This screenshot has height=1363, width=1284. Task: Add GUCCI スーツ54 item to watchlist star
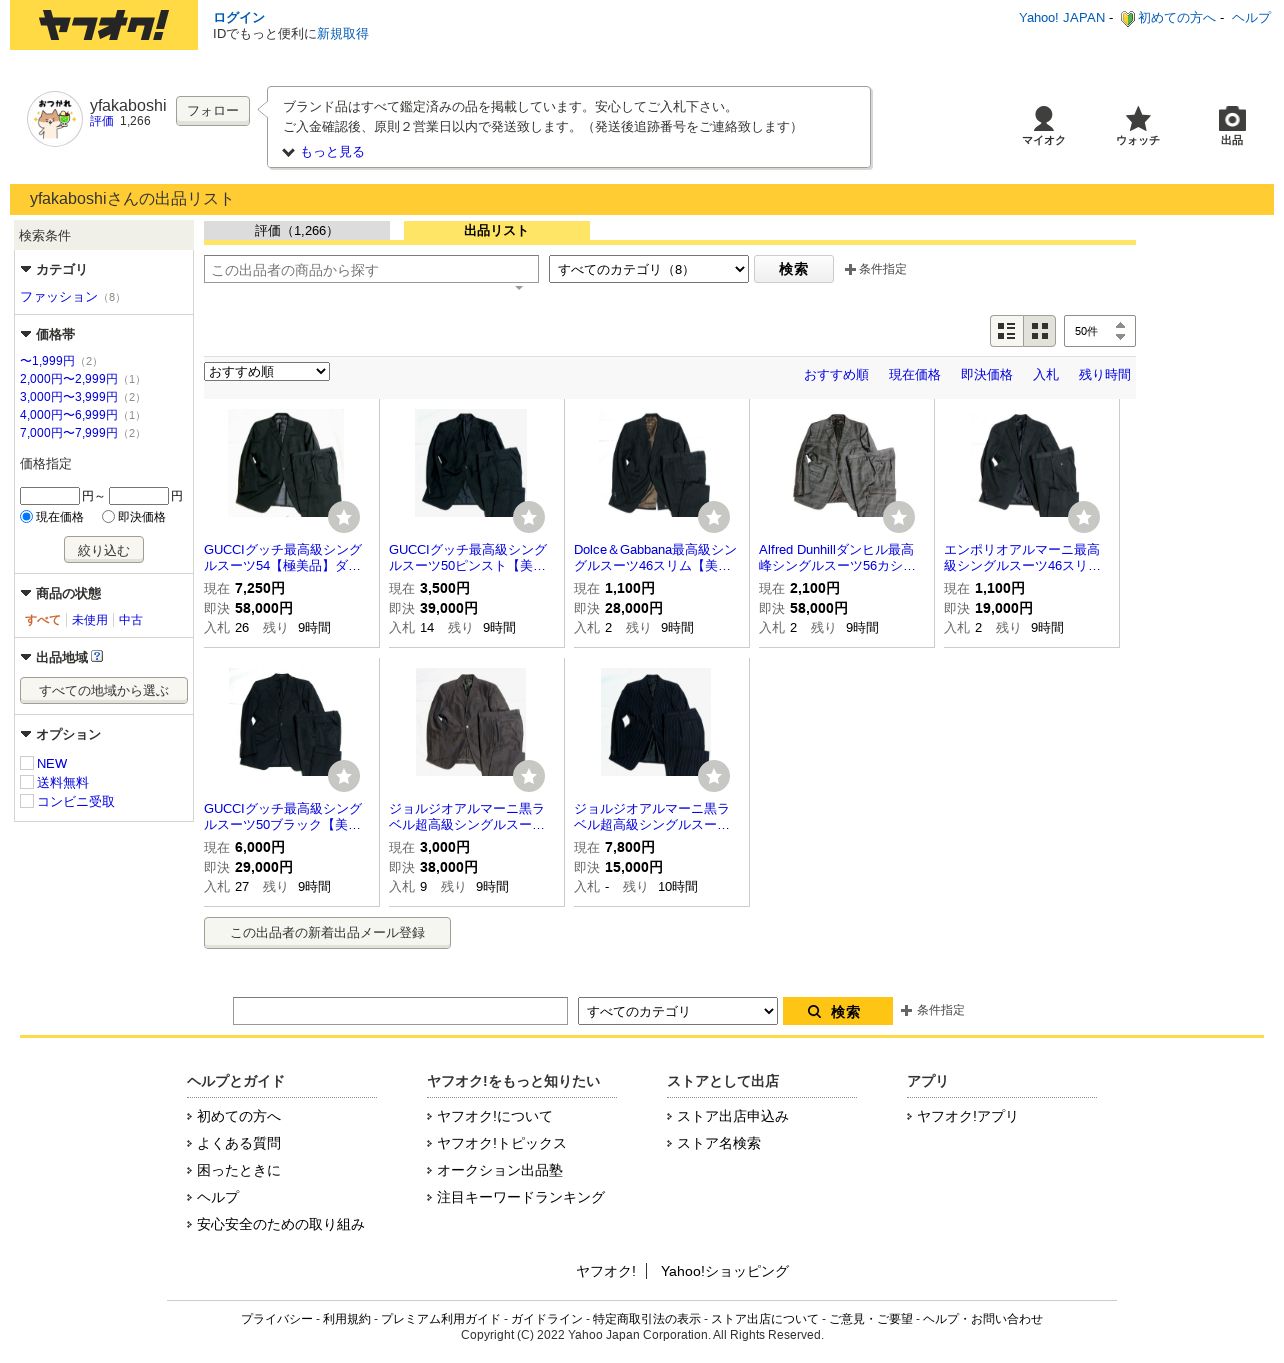(344, 517)
